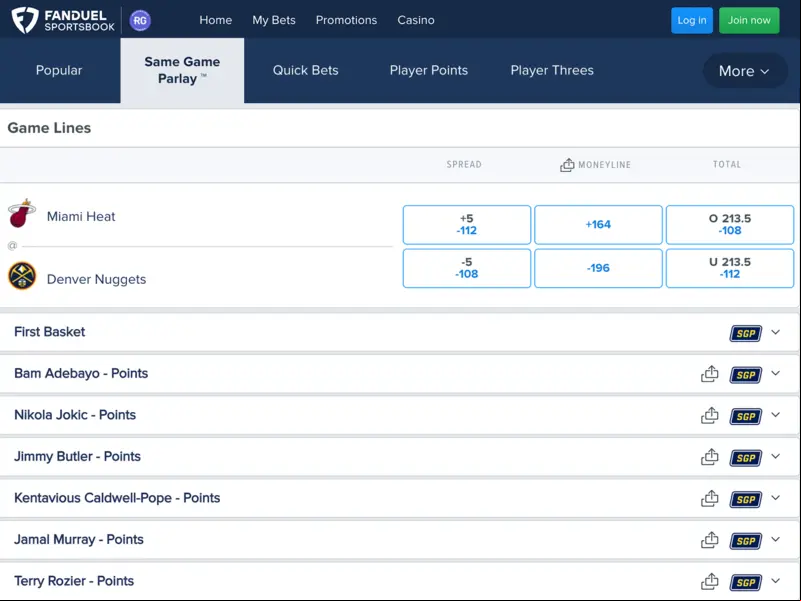Click the Jimmy Butler - Points title

[x=77, y=456]
